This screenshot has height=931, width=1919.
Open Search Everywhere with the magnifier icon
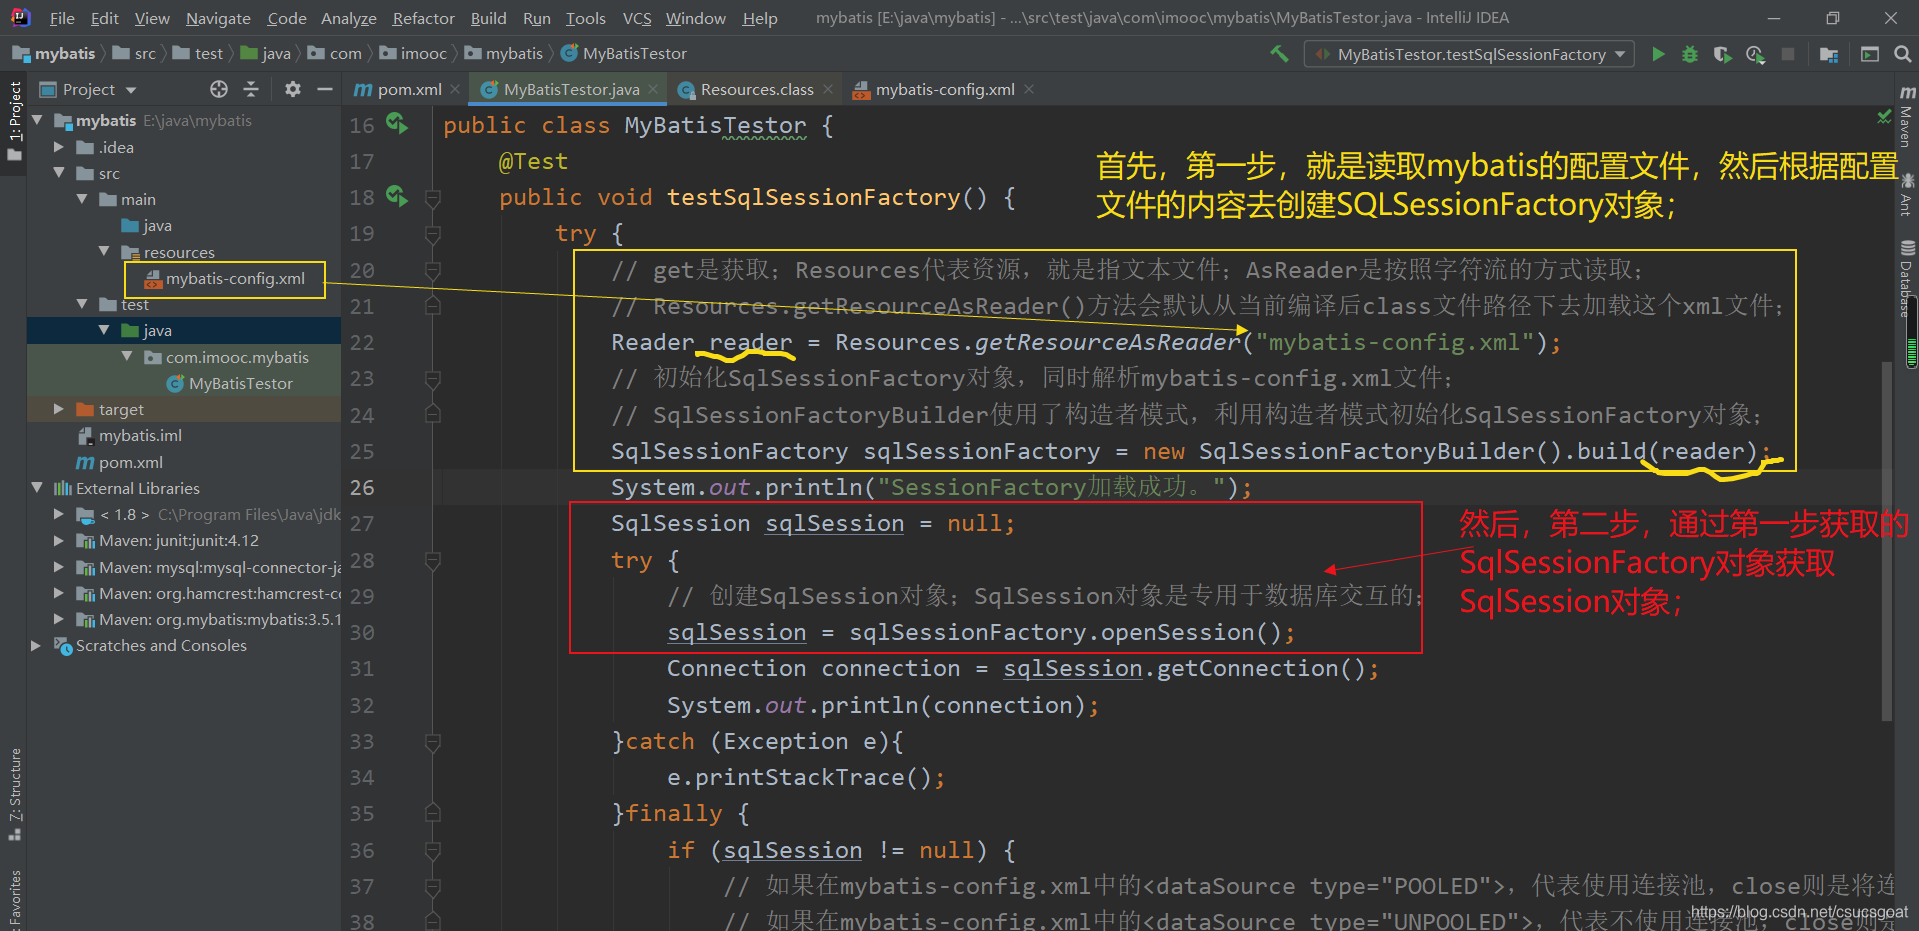click(x=1902, y=54)
